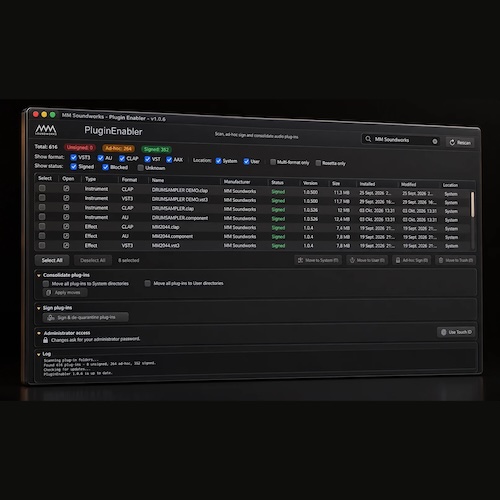The image size is (500, 500).
Task: Click Sign & de-quarantine plug-ins button
Action: [85, 317]
